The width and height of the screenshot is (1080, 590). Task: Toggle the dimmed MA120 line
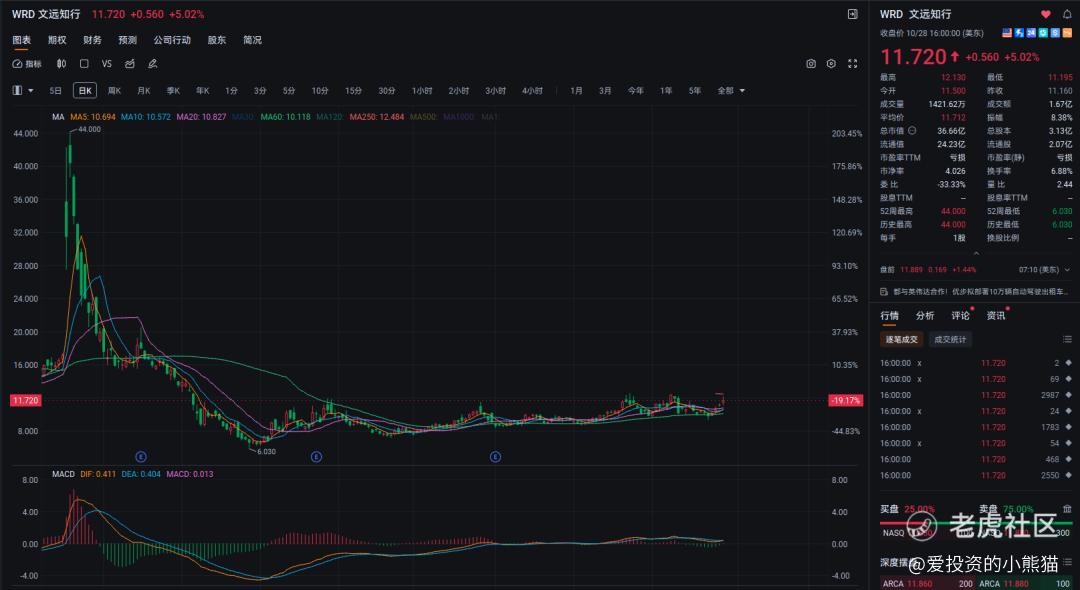click(x=329, y=117)
